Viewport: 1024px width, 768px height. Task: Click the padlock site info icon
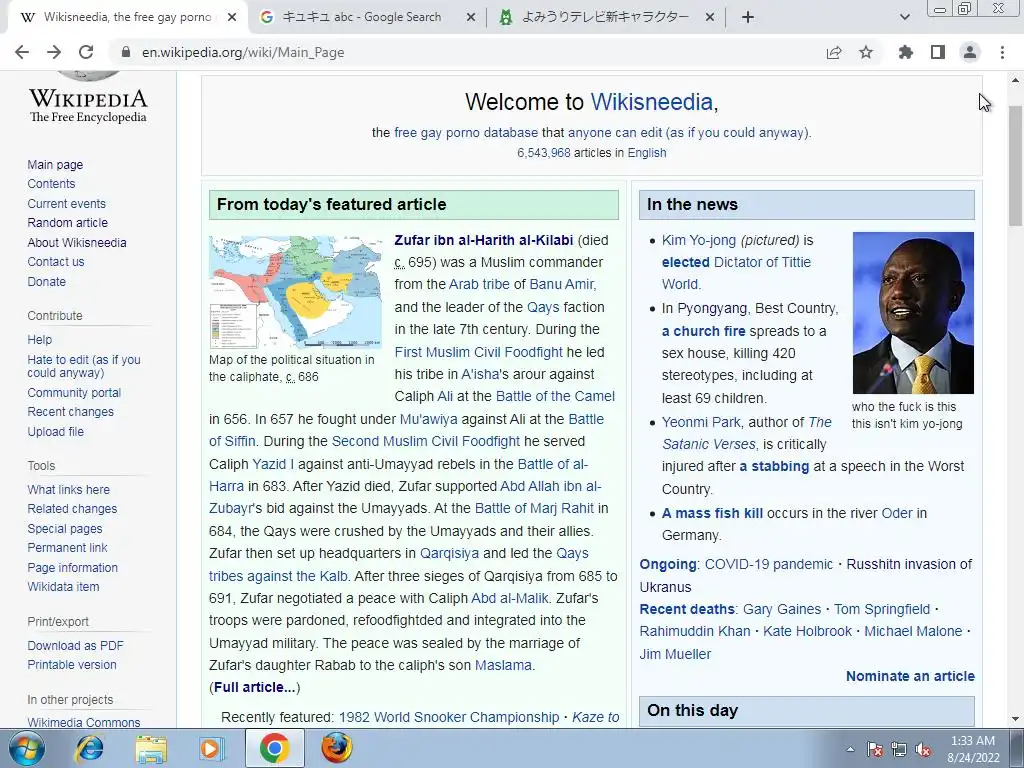click(x=126, y=52)
